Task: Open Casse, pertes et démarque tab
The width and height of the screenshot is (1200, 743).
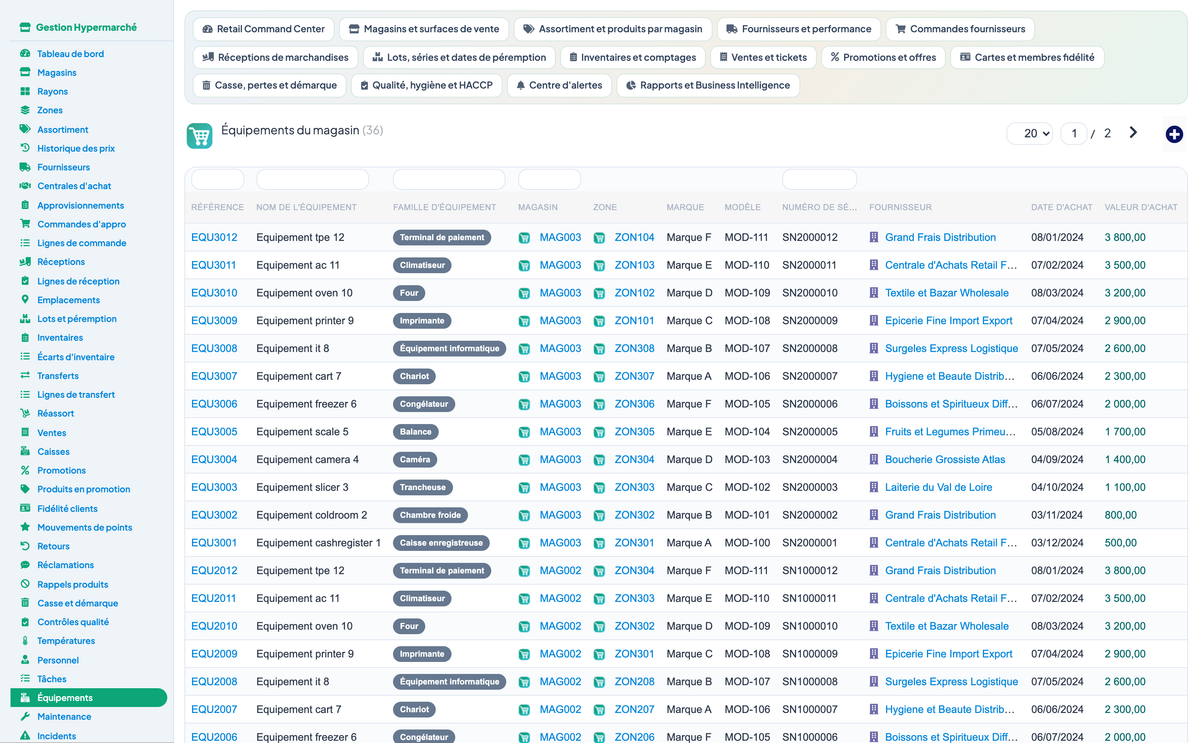Action: tap(270, 85)
